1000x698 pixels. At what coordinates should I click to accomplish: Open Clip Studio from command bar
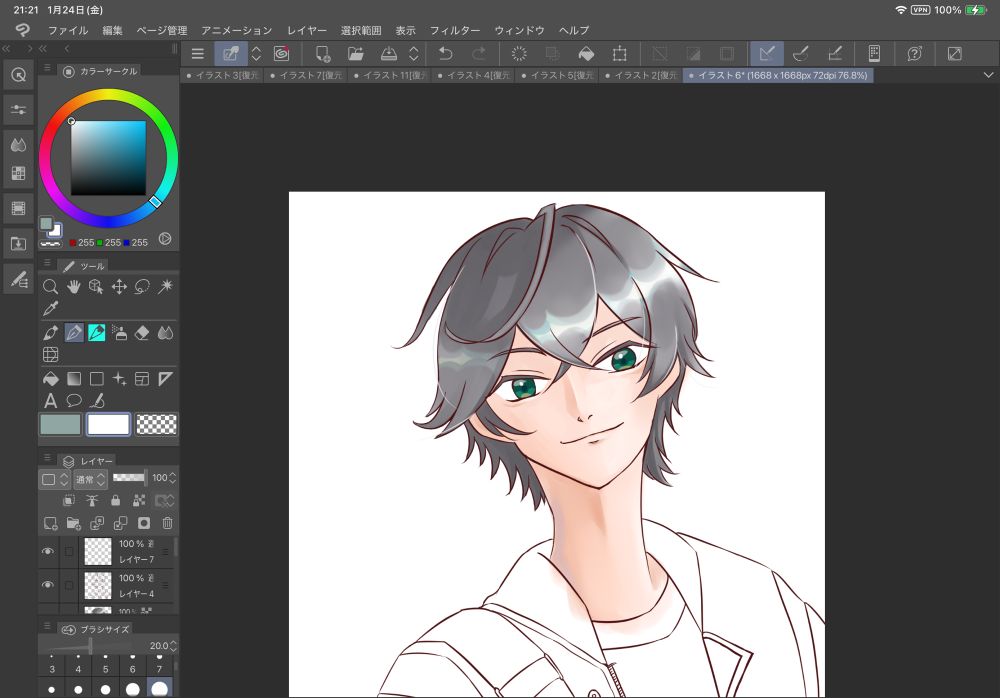(x=281, y=54)
